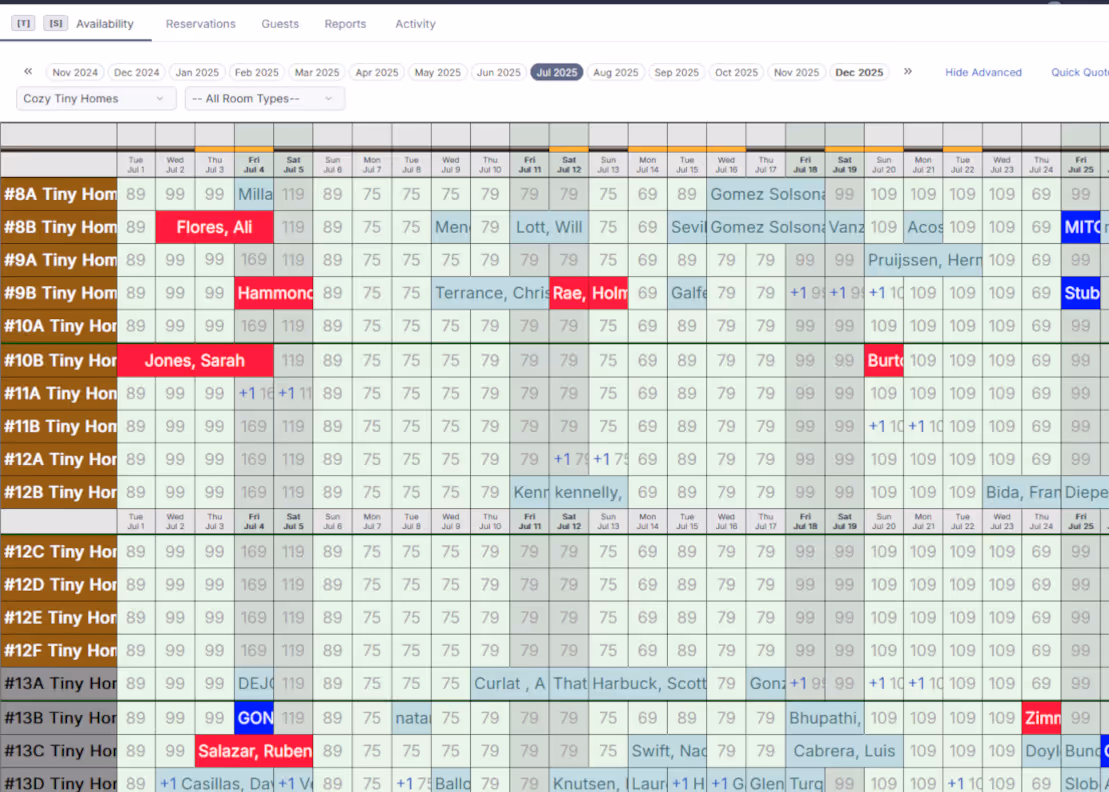Image resolution: width=1109 pixels, height=792 pixels.
Task: Open the Activity tab
Action: 415,23
